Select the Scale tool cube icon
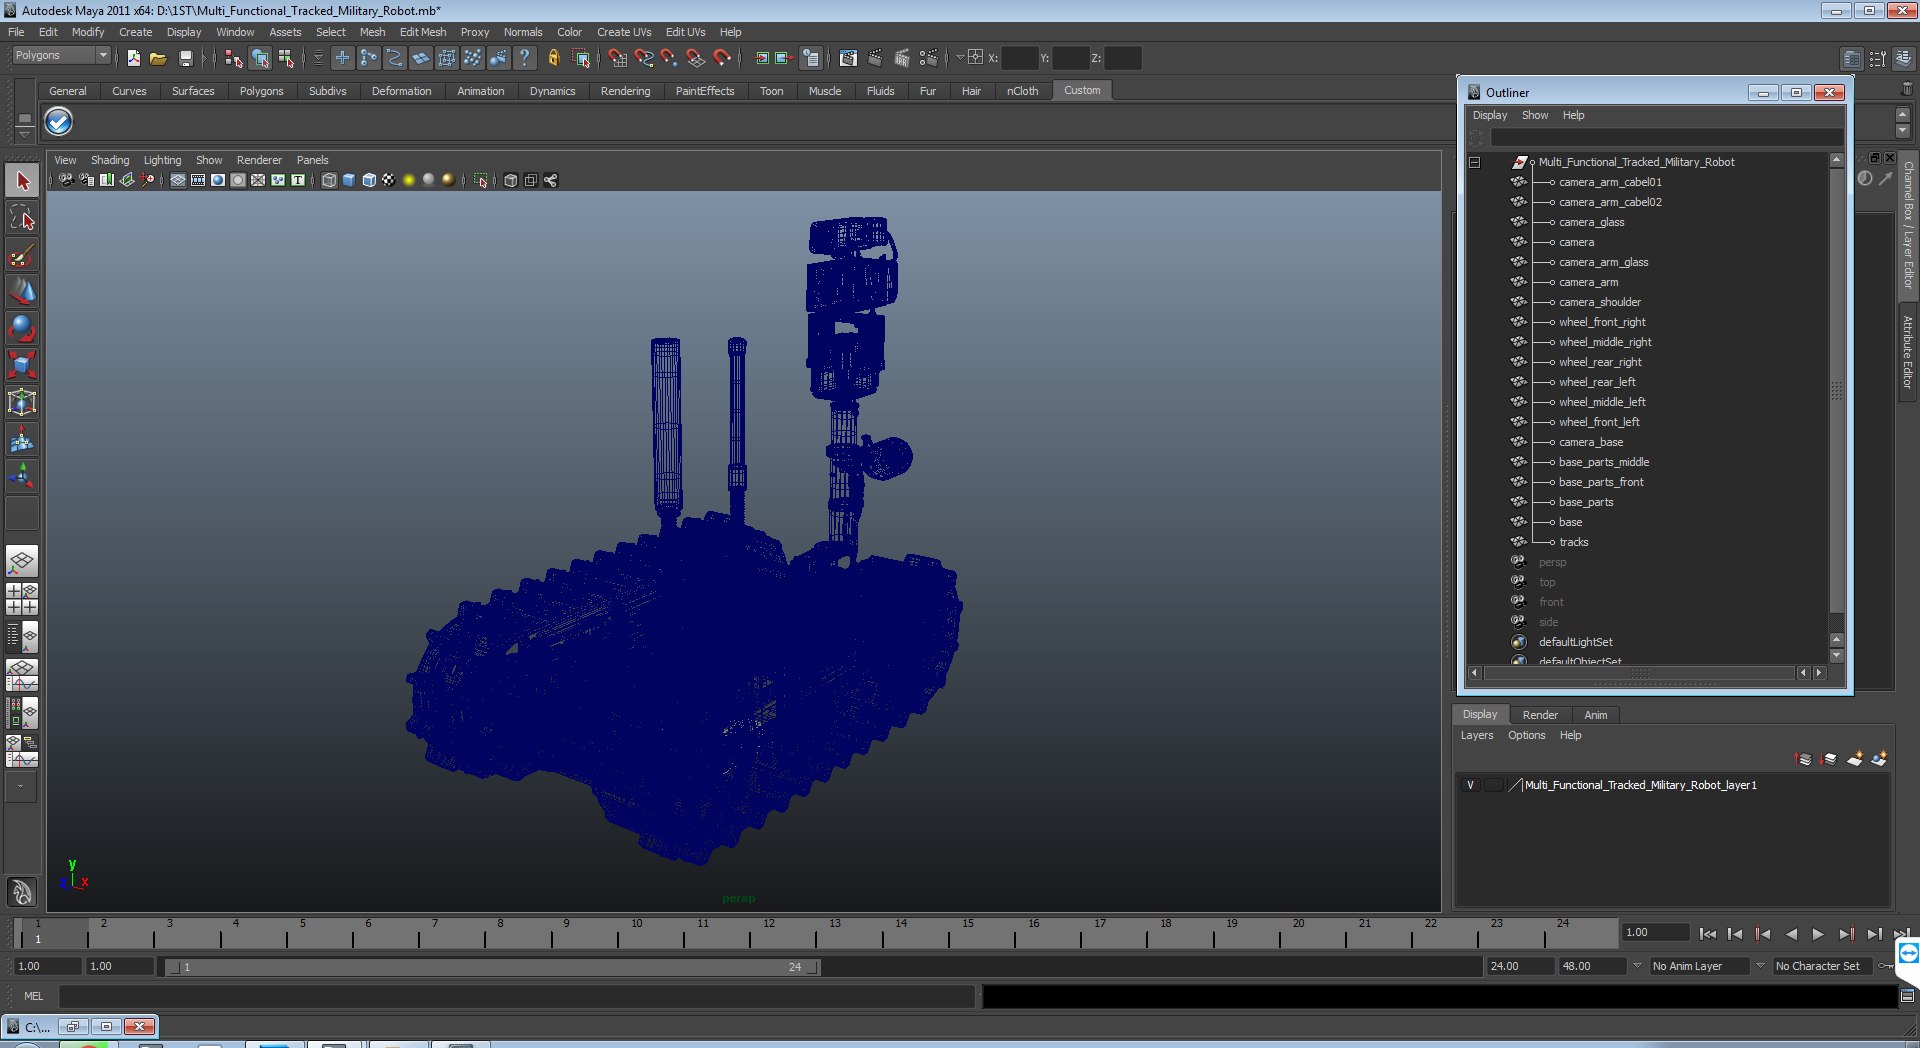Screen dimensions: 1920x1048 pos(22,365)
